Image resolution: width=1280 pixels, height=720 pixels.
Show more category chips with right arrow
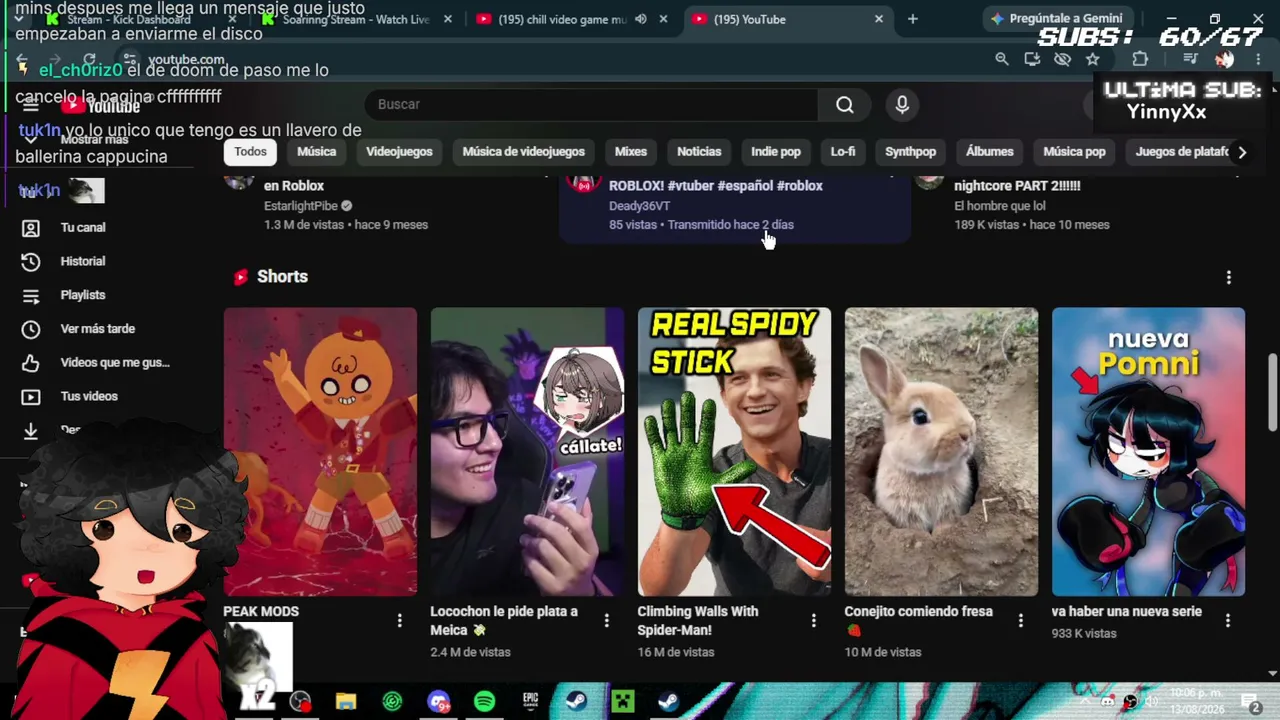click(1242, 152)
